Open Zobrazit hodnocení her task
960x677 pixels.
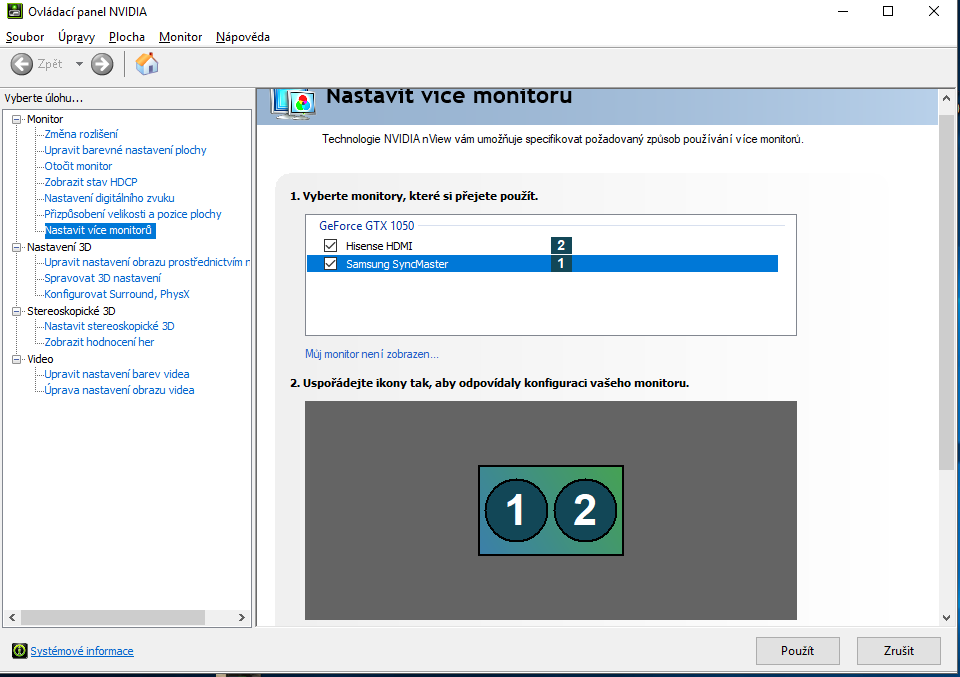[x=99, y=342]
